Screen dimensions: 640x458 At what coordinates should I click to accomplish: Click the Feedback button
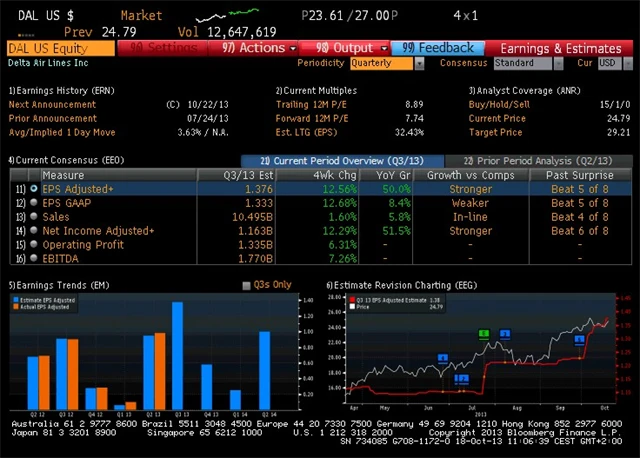(x=440, y=47)
